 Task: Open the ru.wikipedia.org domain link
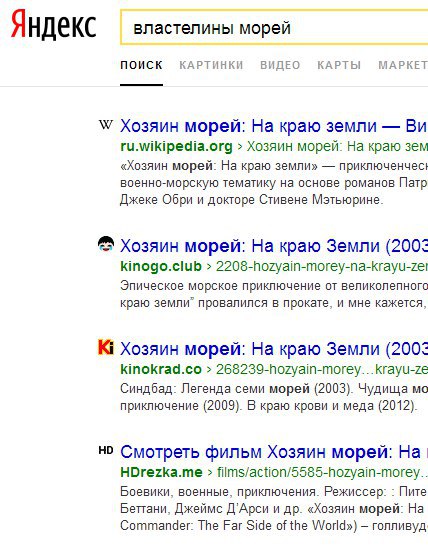pos(176,147)
